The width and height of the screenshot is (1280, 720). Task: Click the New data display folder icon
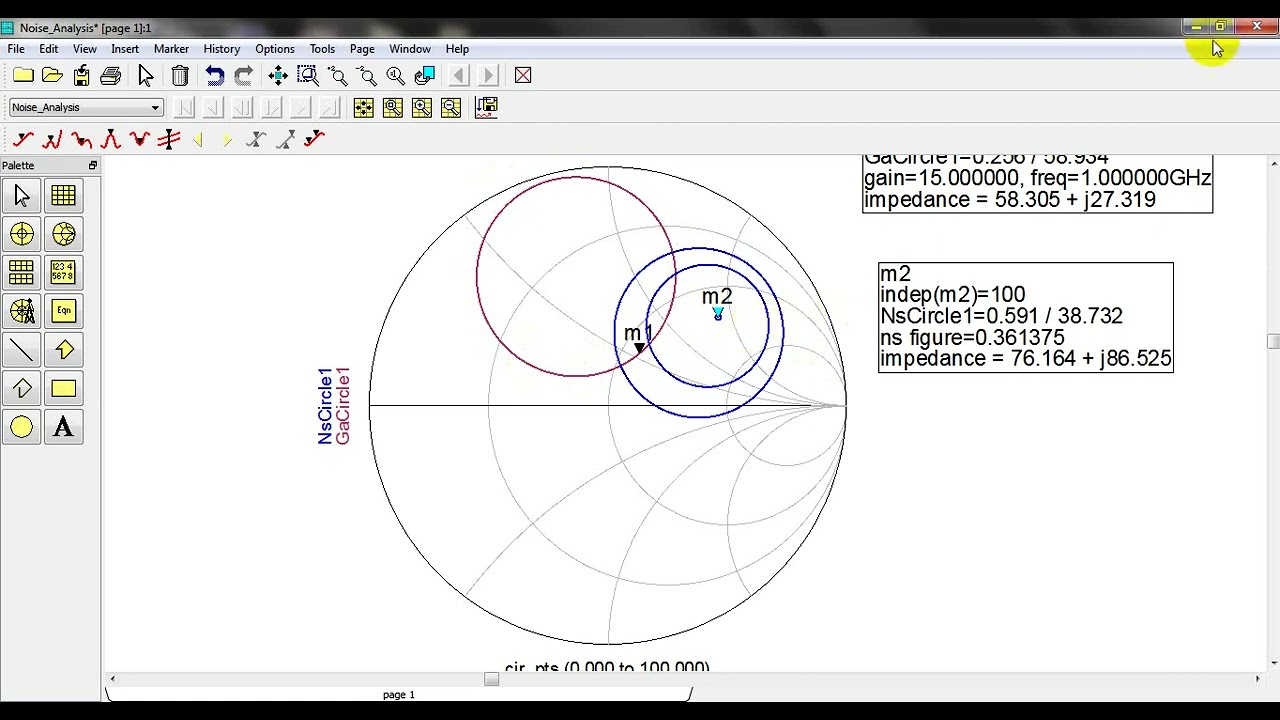click(x=23, y=76)
